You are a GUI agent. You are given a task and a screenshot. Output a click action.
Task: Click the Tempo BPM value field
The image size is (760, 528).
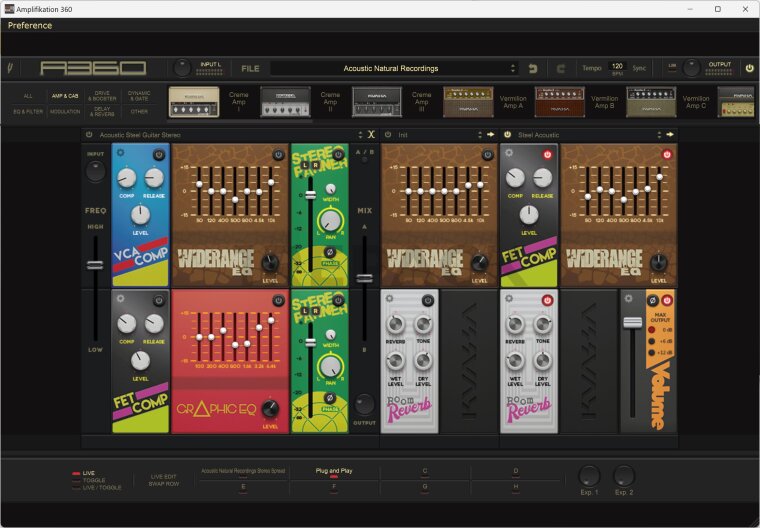pyautogui.click(x=617, y=66)
